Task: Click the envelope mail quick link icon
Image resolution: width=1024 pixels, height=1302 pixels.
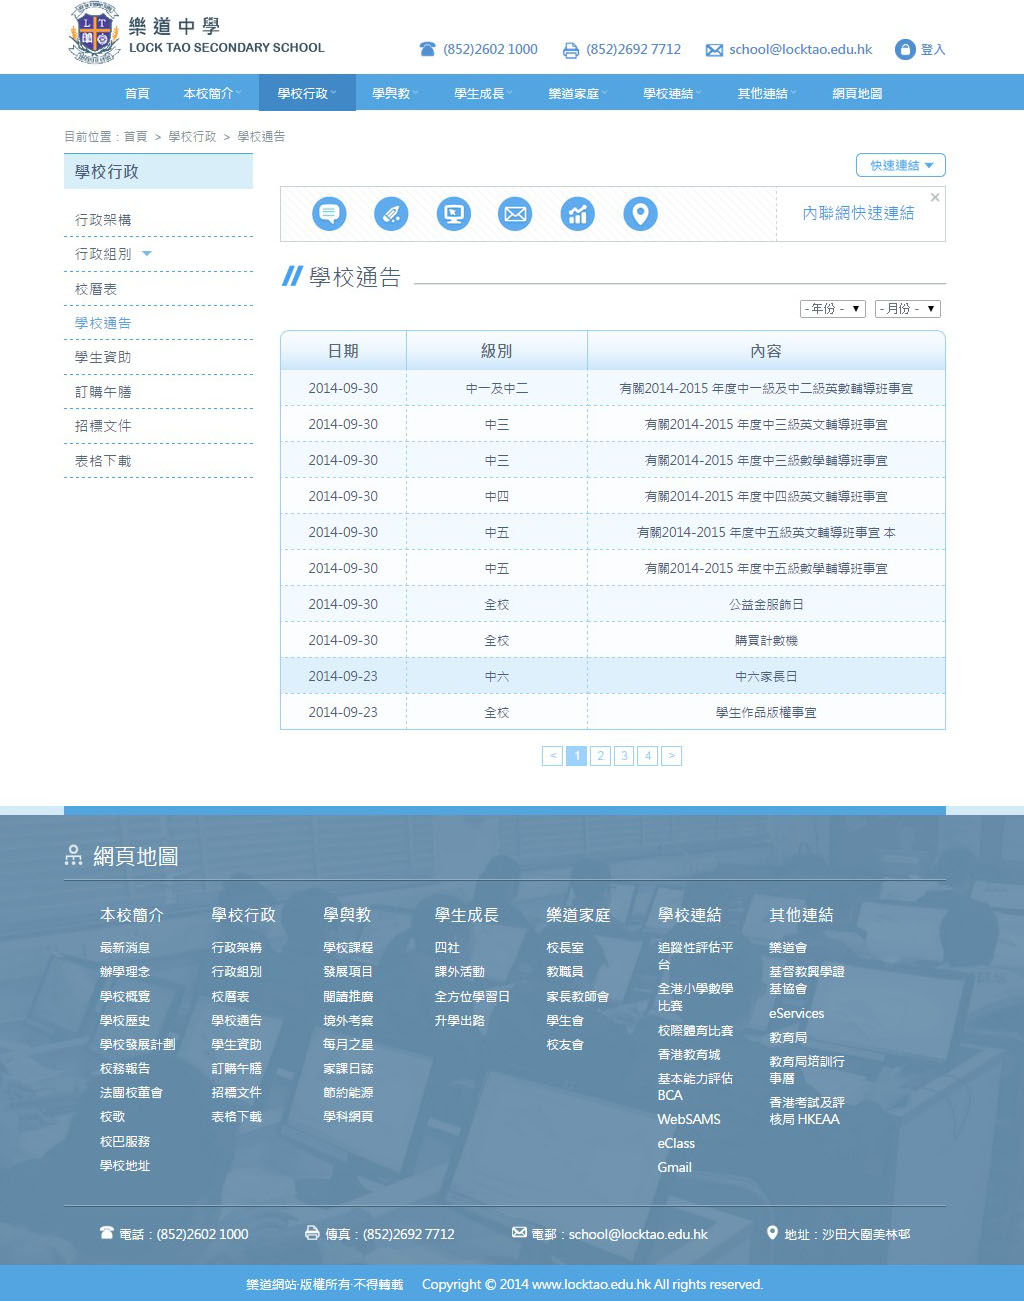Action: click(515, 214)
